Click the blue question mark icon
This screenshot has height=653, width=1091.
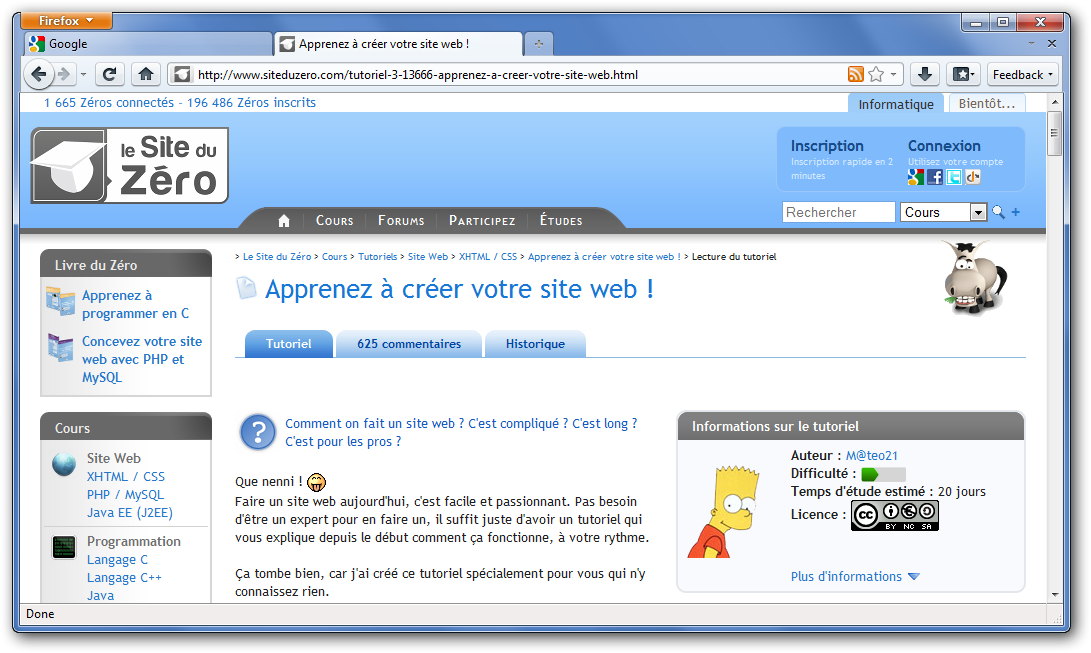click(x=258, y=432)
